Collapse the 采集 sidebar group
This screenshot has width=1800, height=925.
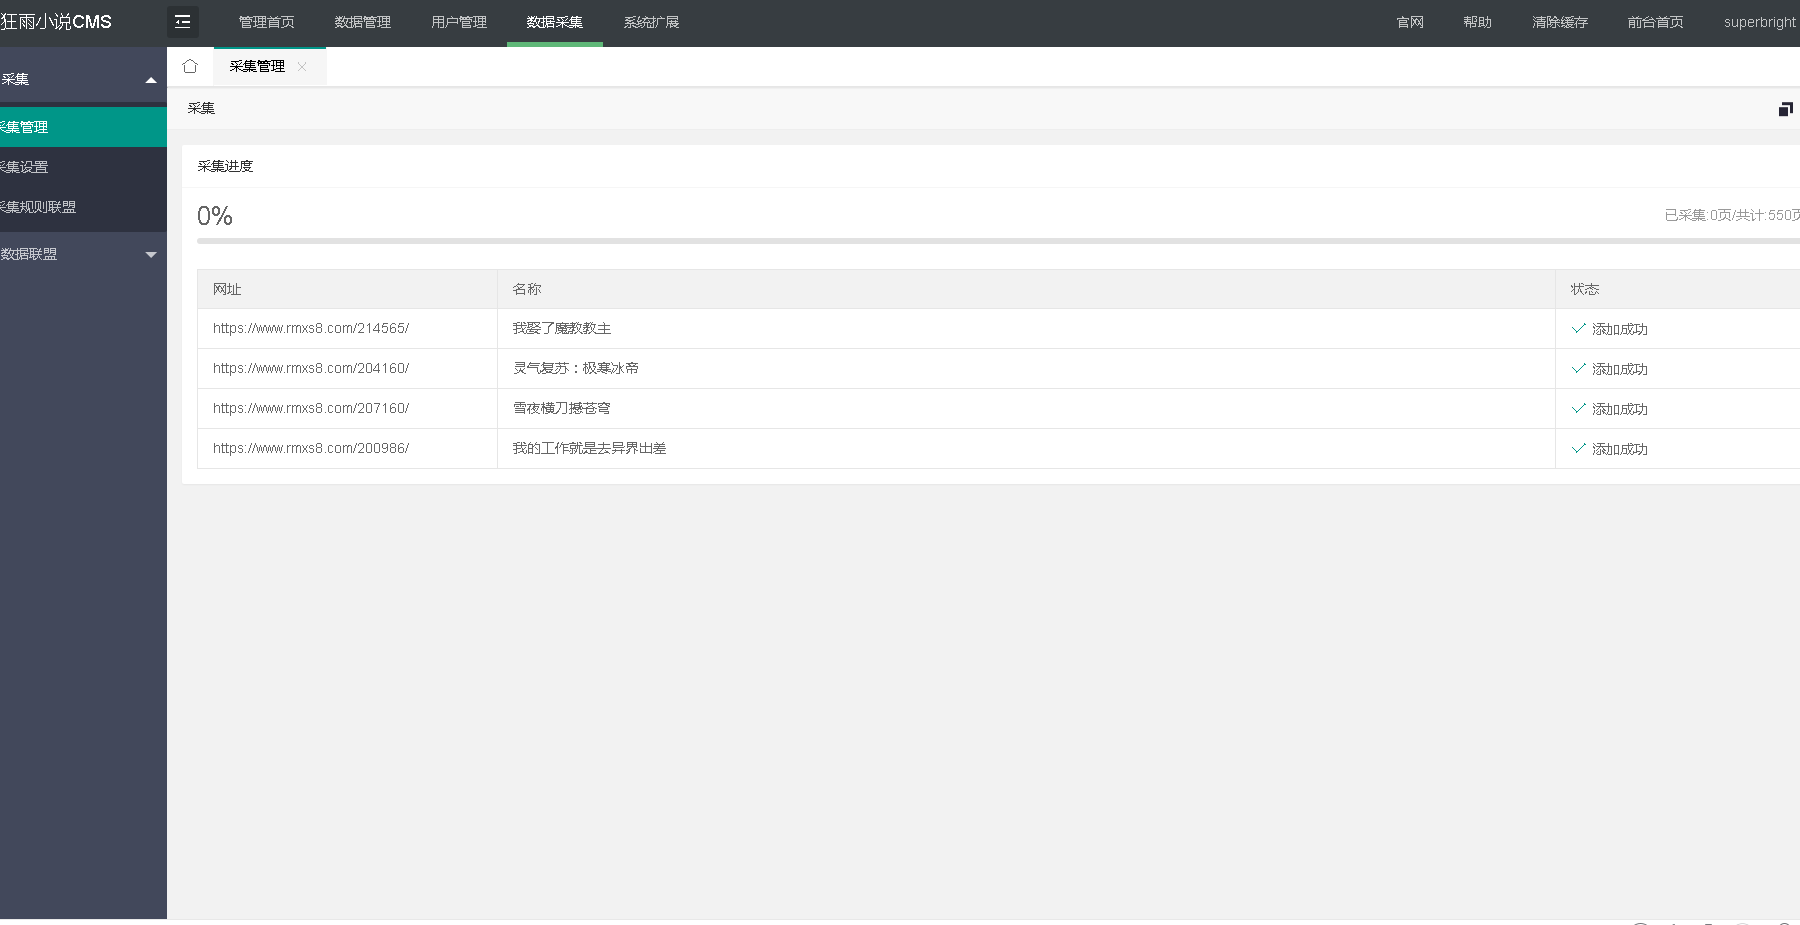[151, 80]
